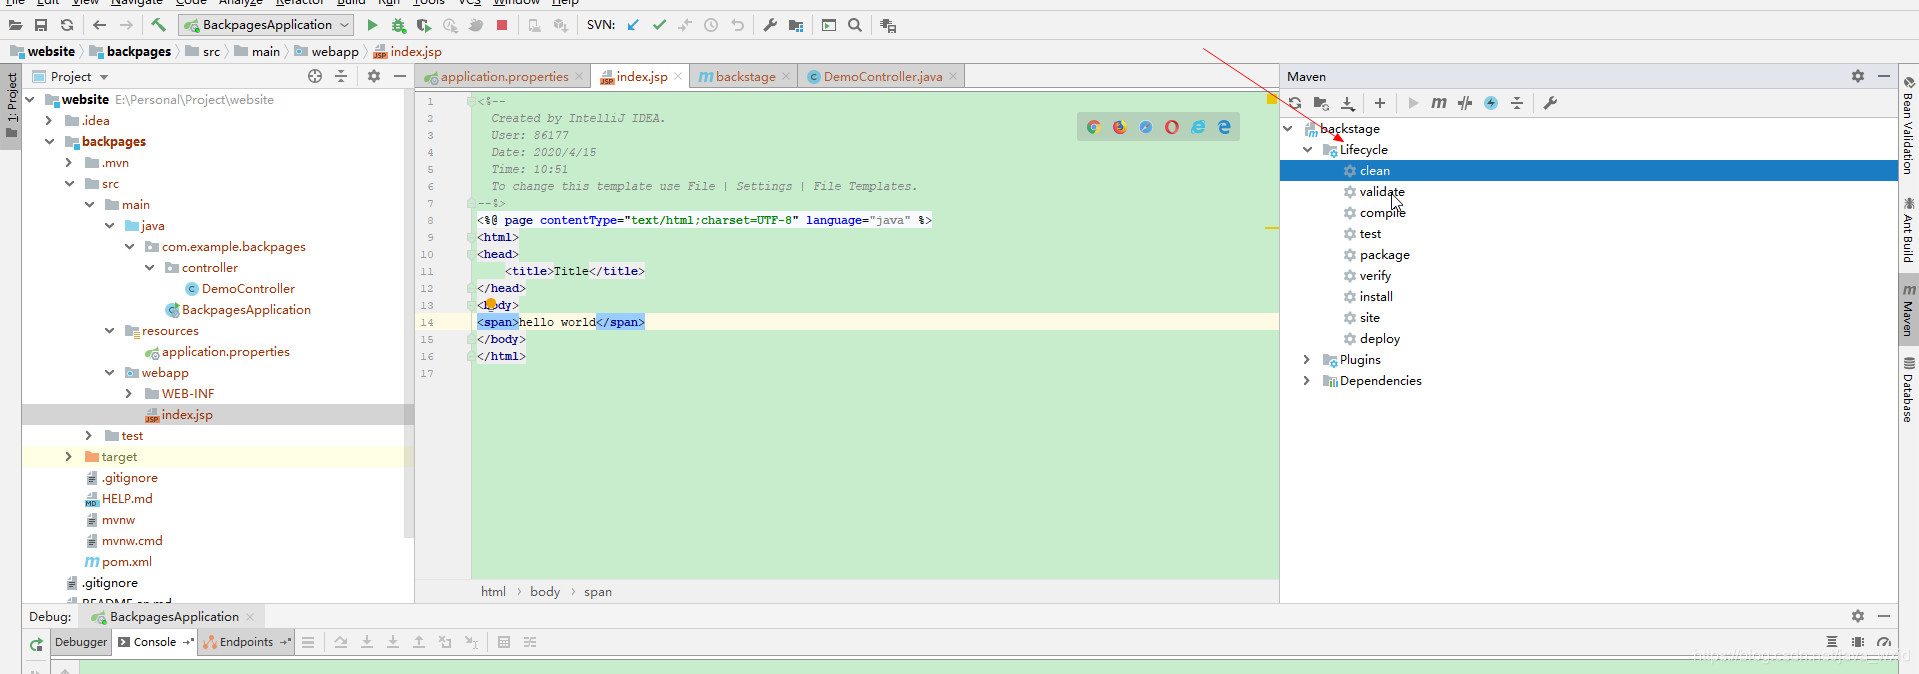Click the main toolbar synchronize icon
The width and height of the screenshot is (1919, 674).
(x=67, y=25)
